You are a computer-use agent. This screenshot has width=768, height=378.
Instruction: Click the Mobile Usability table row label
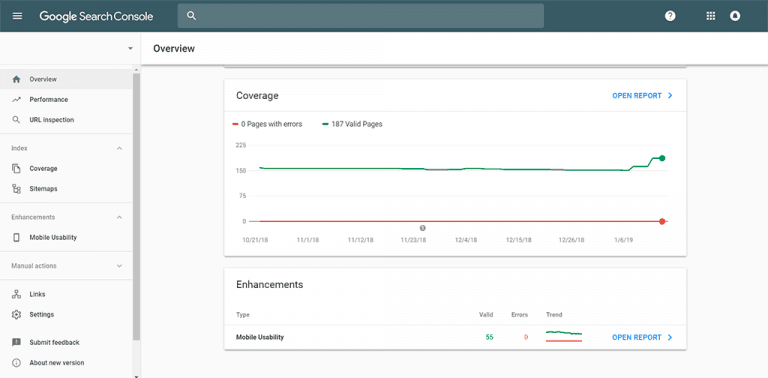(260, 337)
